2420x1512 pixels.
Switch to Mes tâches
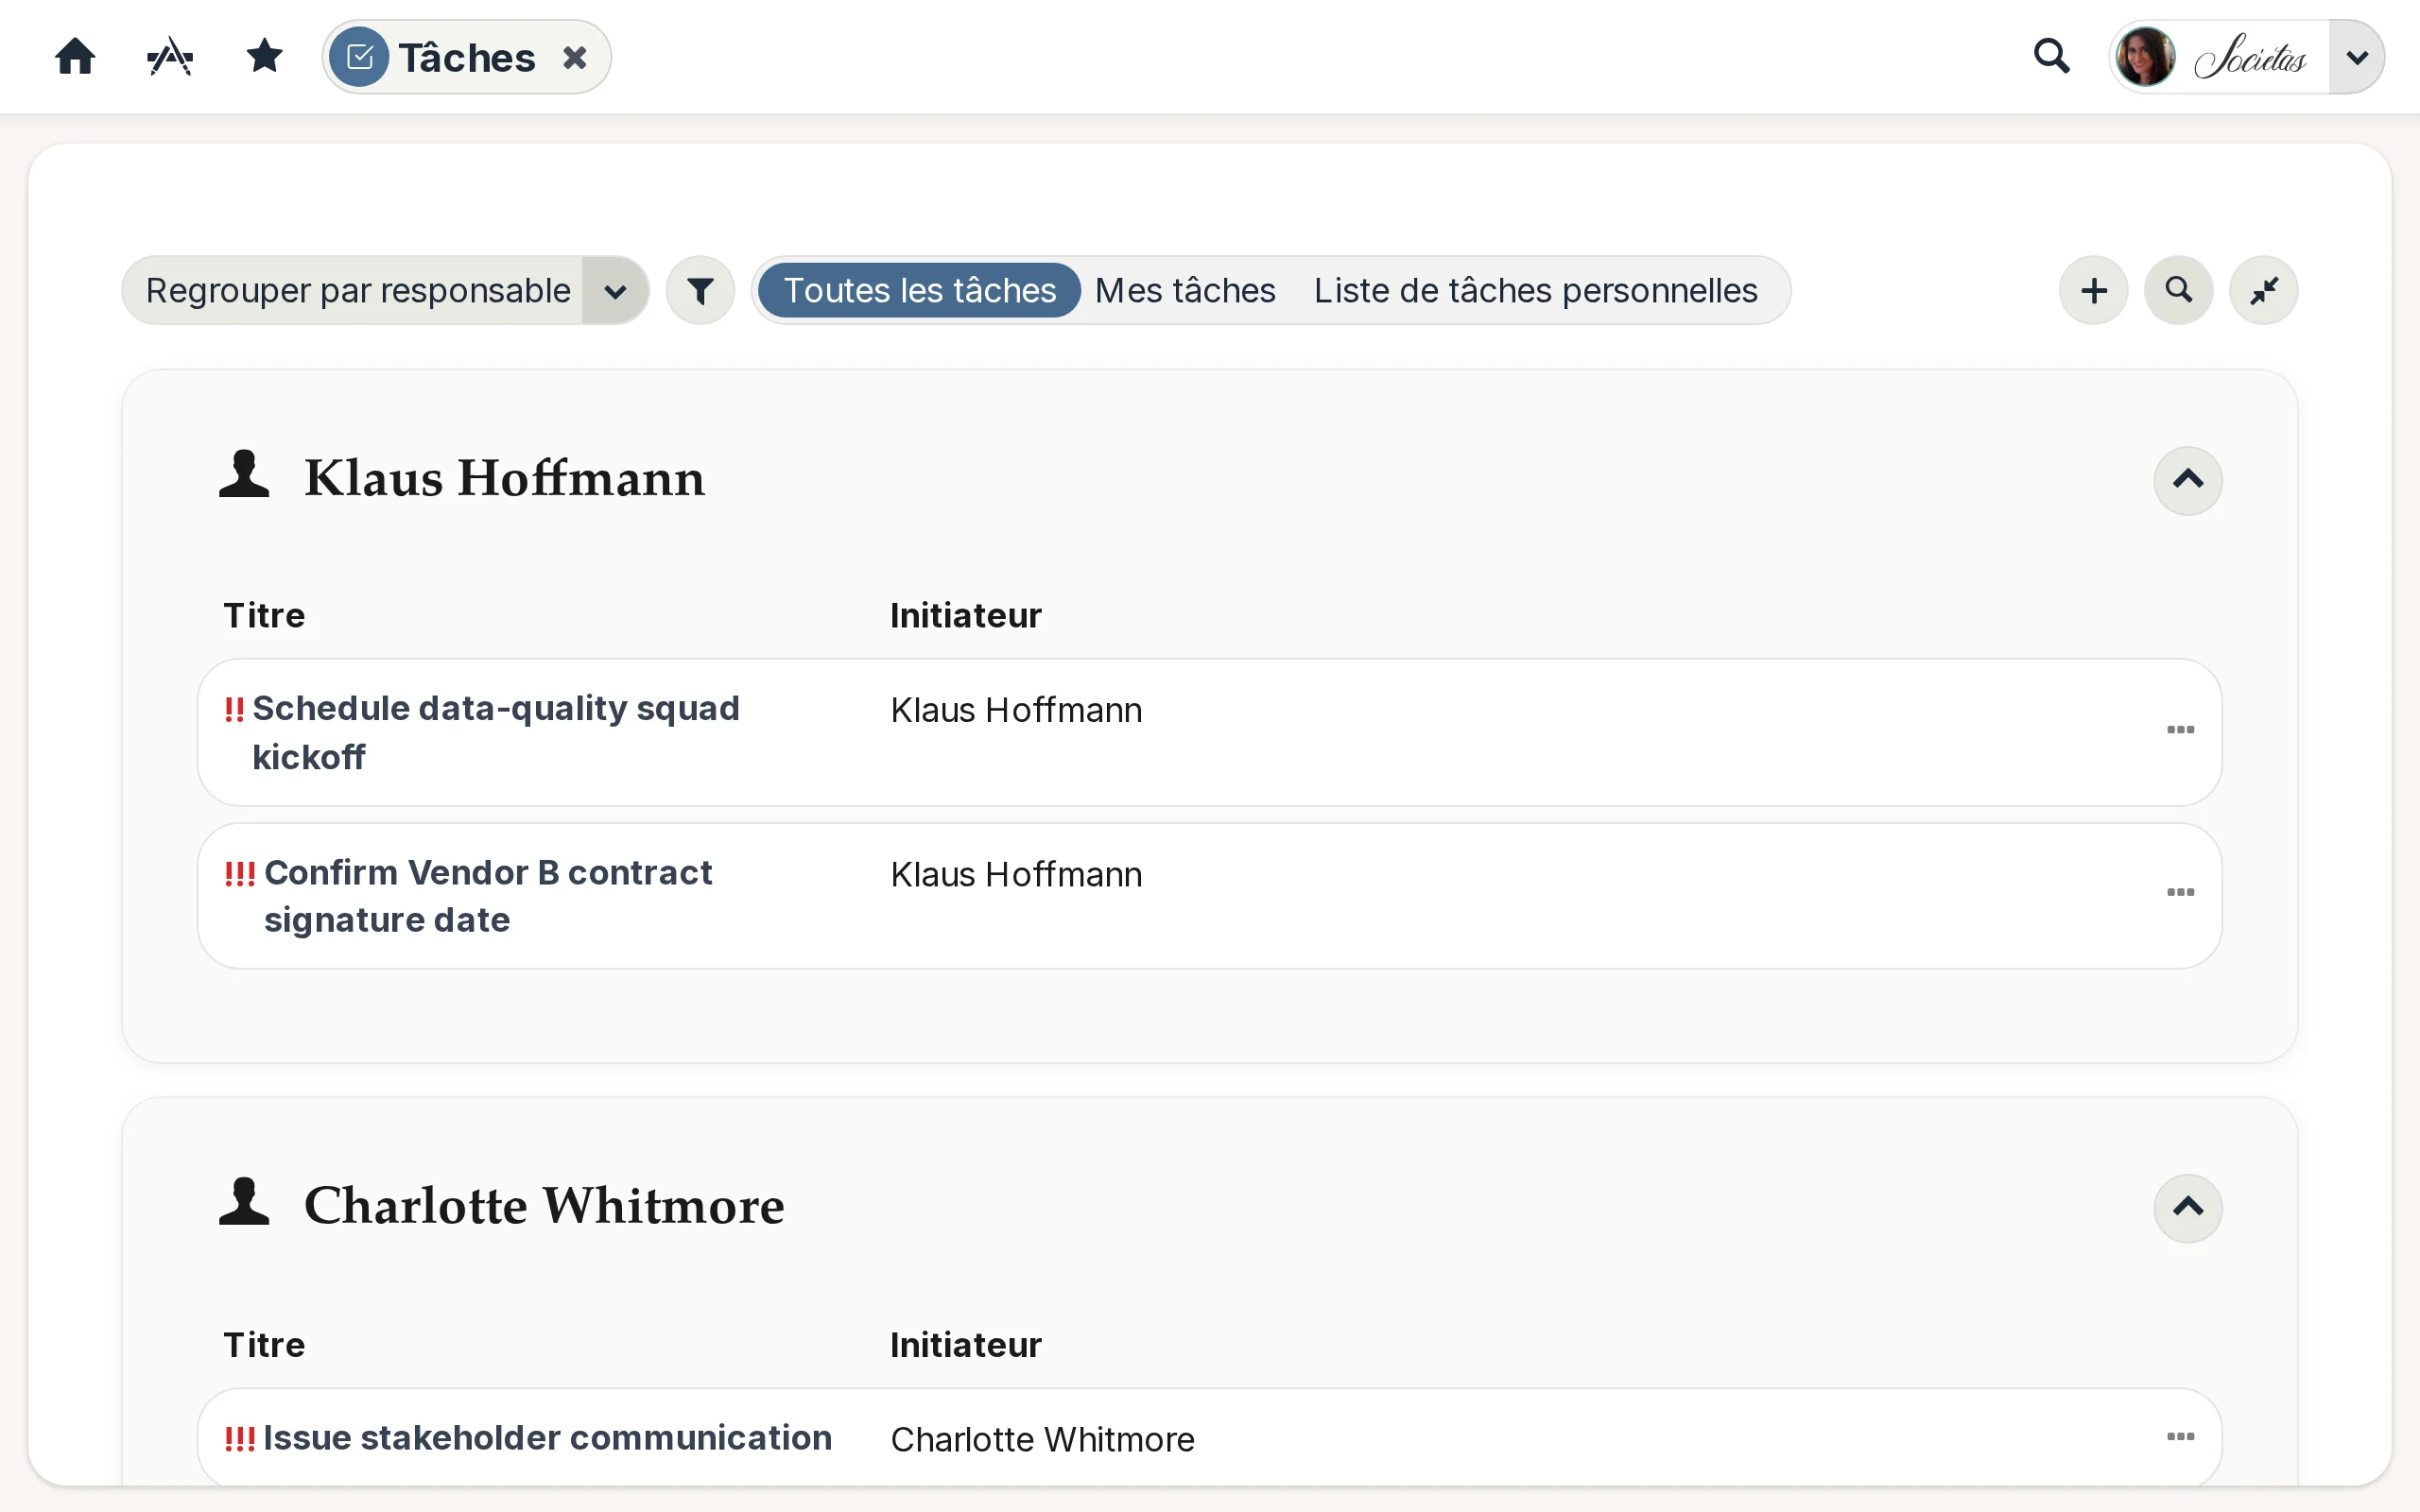click(1185, 290)
